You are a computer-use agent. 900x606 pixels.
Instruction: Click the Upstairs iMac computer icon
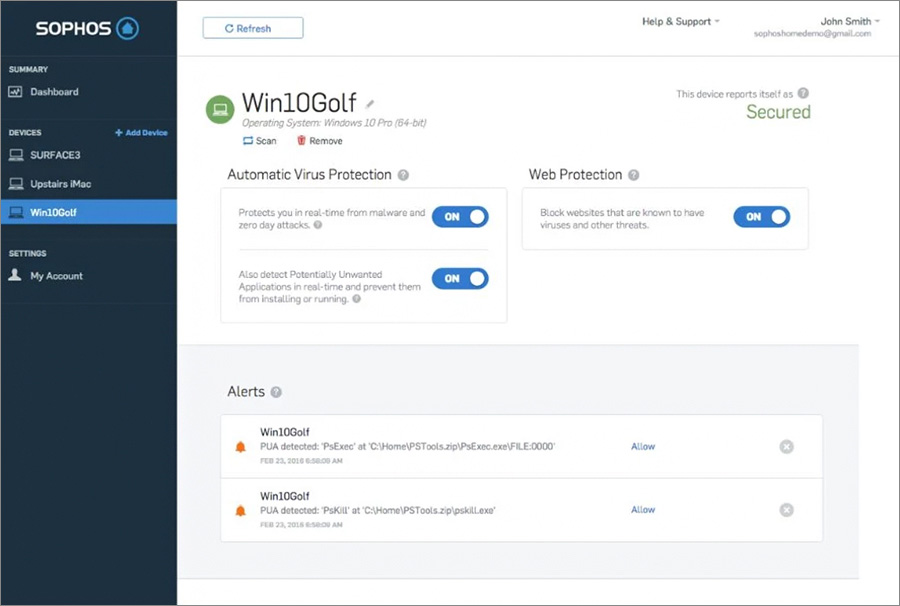(x=16, y=184)
